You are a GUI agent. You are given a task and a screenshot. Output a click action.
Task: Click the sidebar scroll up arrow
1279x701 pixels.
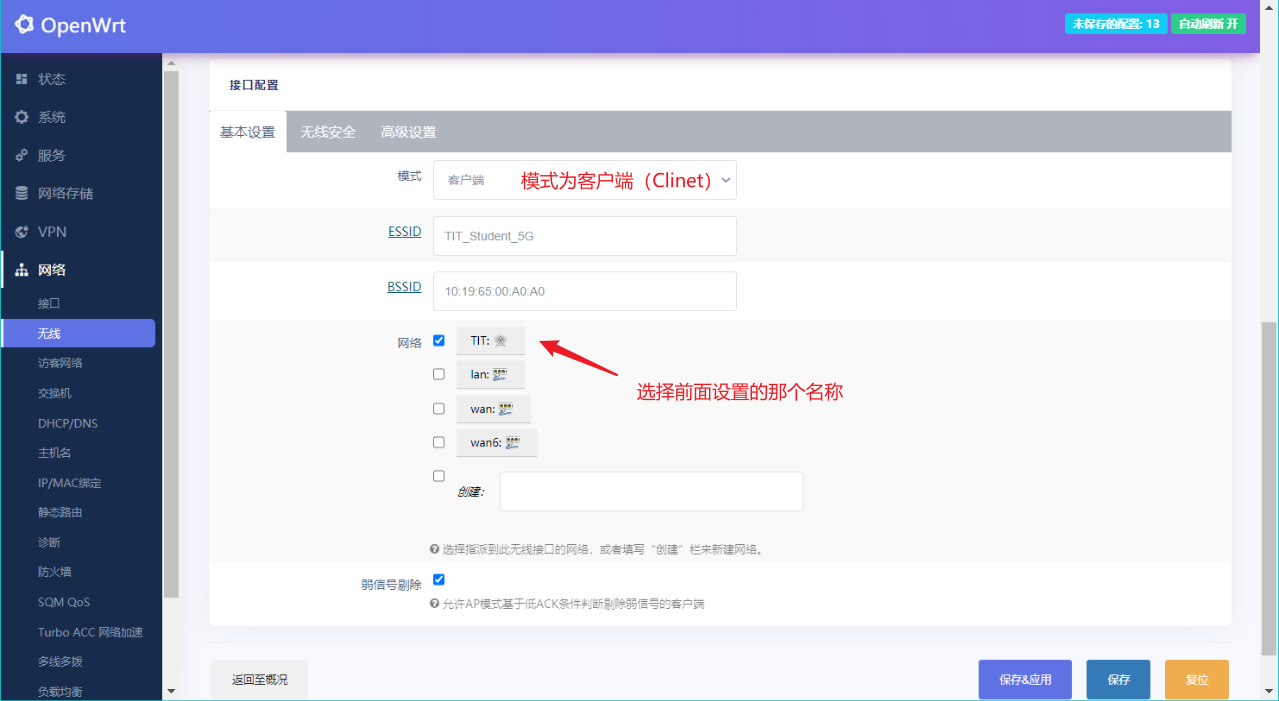(171, 63)
